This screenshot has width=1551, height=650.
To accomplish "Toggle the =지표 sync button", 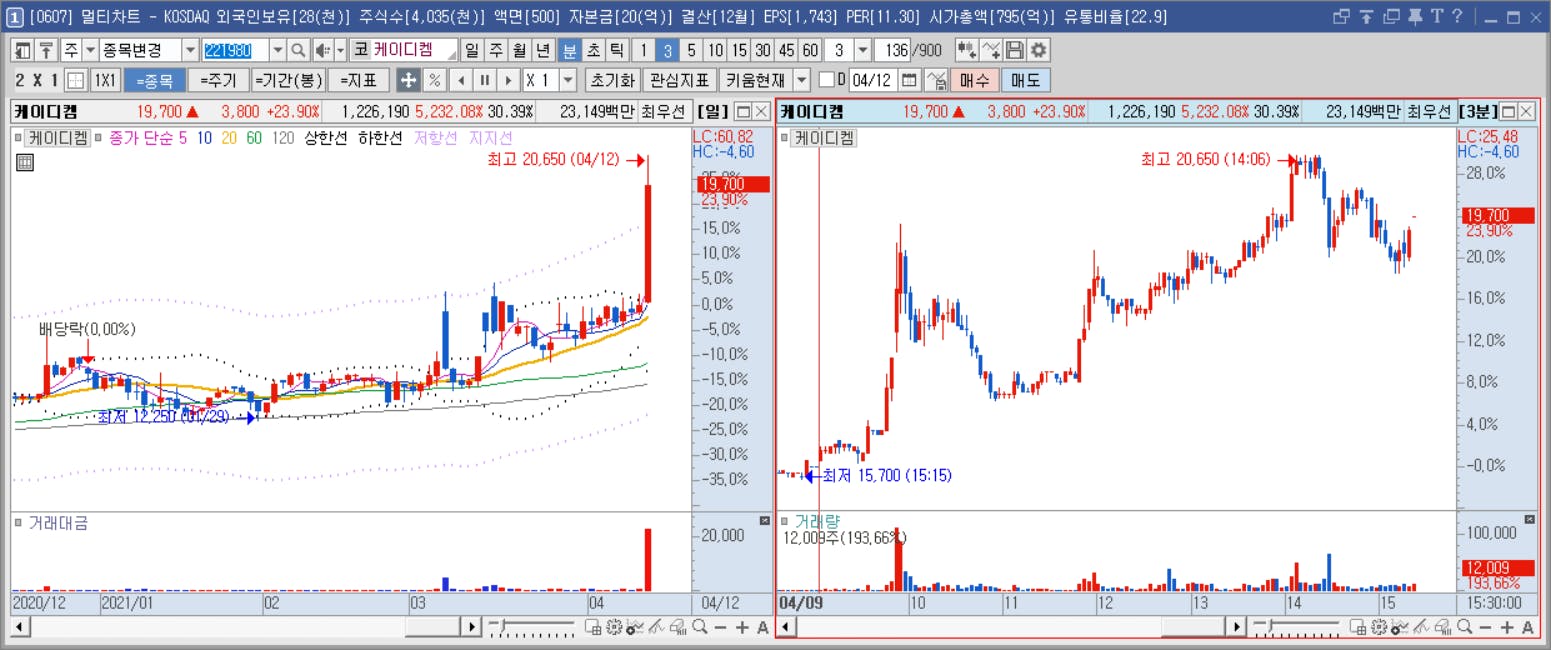I will [358, 80].
